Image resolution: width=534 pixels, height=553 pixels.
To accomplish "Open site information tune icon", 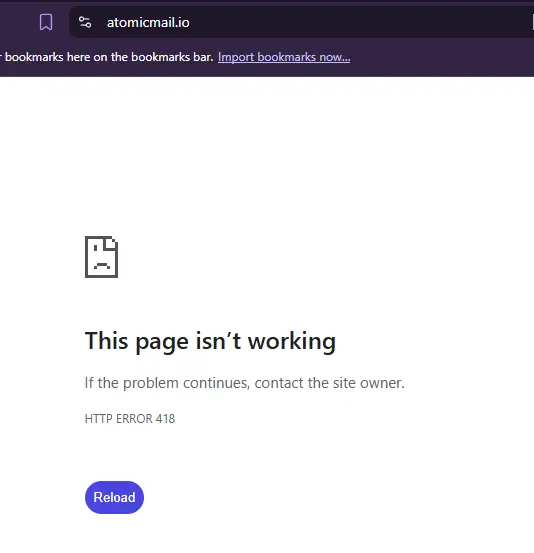I will [x=85, y=22].
